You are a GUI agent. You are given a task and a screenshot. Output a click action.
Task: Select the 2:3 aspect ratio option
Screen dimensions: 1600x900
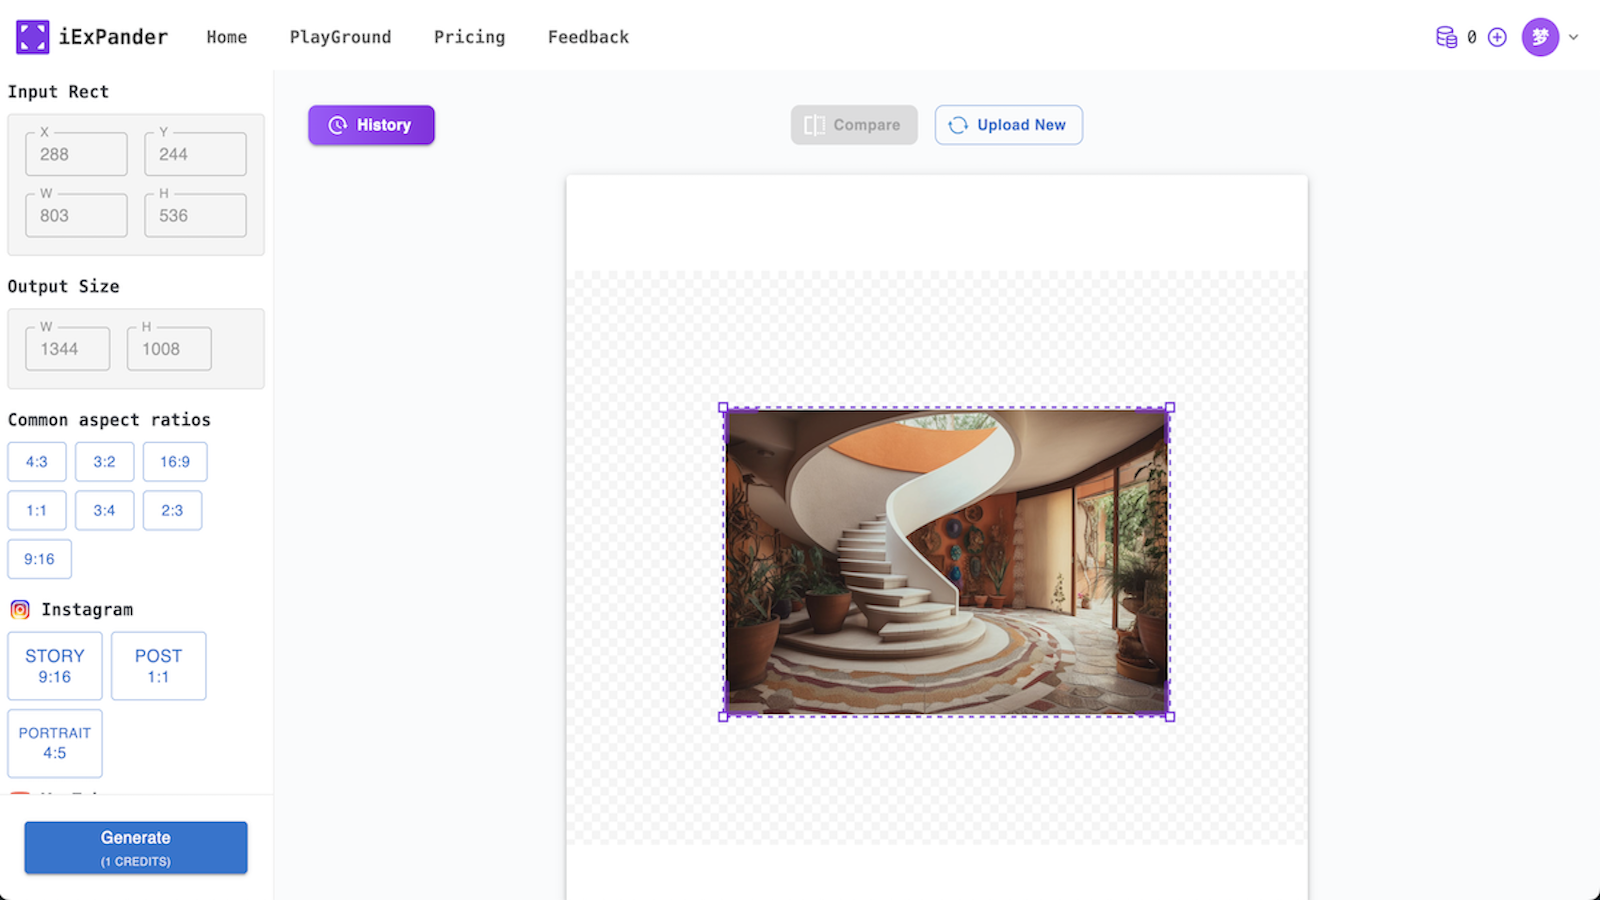[x=172, y=510]
